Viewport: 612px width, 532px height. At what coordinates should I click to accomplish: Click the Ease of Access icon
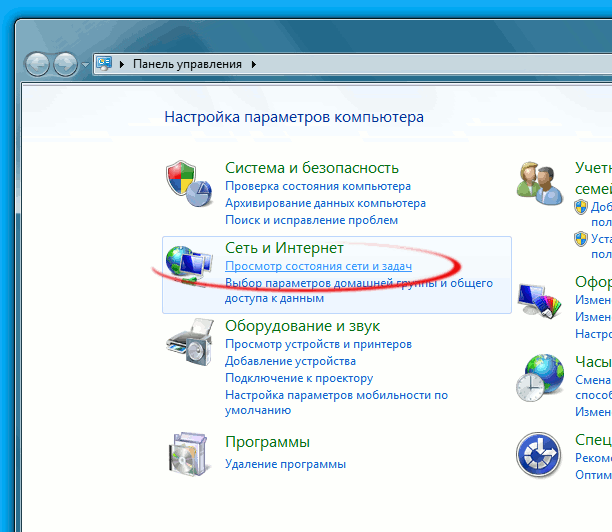(540, 456)
